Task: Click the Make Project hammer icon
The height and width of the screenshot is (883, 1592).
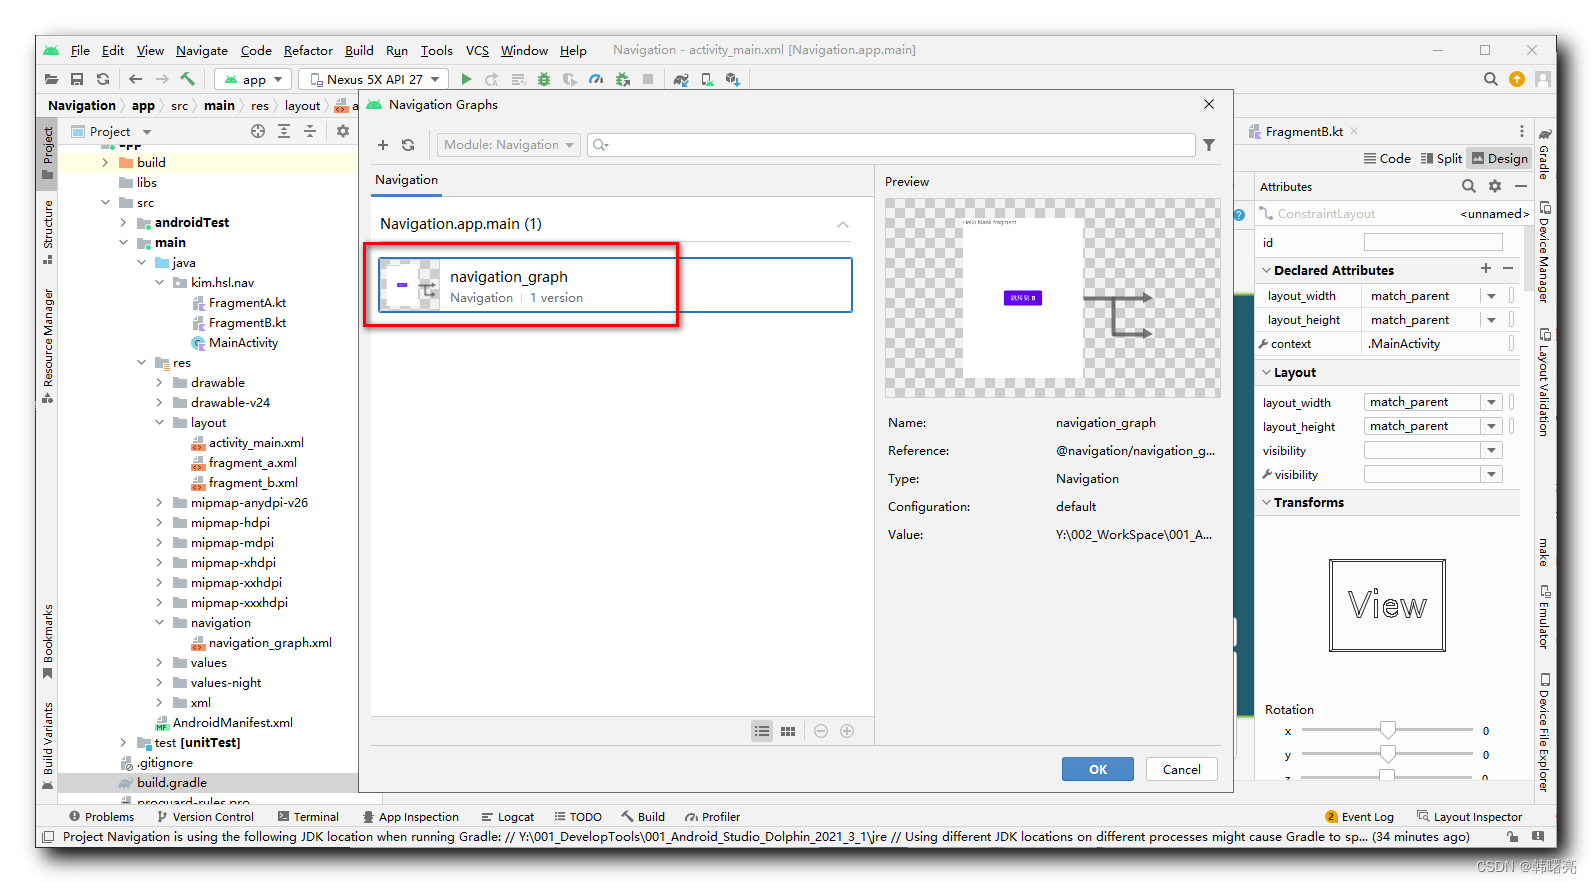Action: [187, 79]
